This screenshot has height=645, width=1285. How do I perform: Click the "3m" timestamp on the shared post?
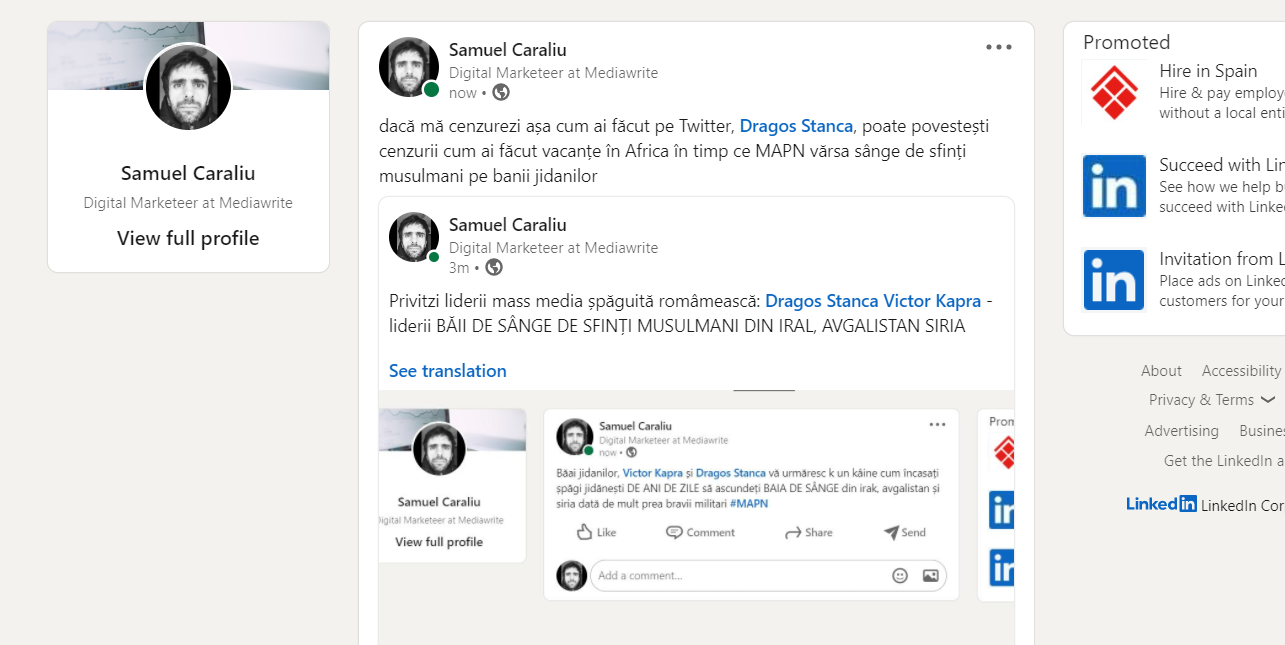click(x=459, y=268)
